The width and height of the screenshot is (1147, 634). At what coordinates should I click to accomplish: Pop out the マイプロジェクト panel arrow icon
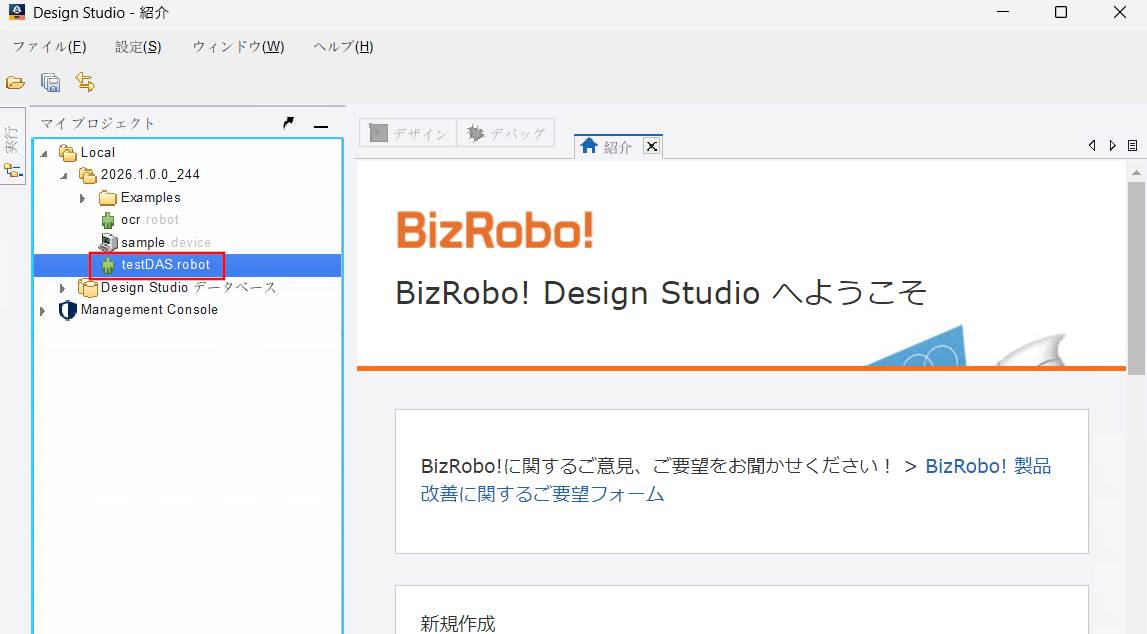pos(288,124)
